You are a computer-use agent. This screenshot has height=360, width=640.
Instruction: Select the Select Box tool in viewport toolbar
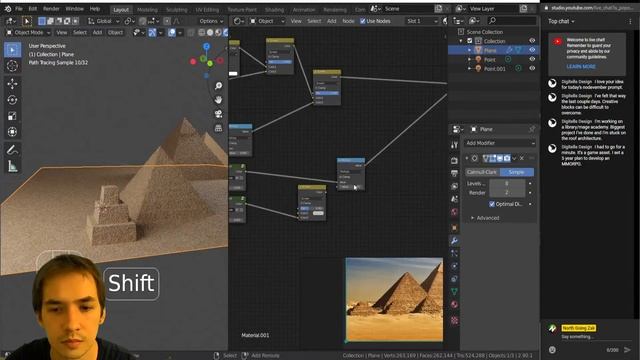pyautogui.click(x=12, y=50)
